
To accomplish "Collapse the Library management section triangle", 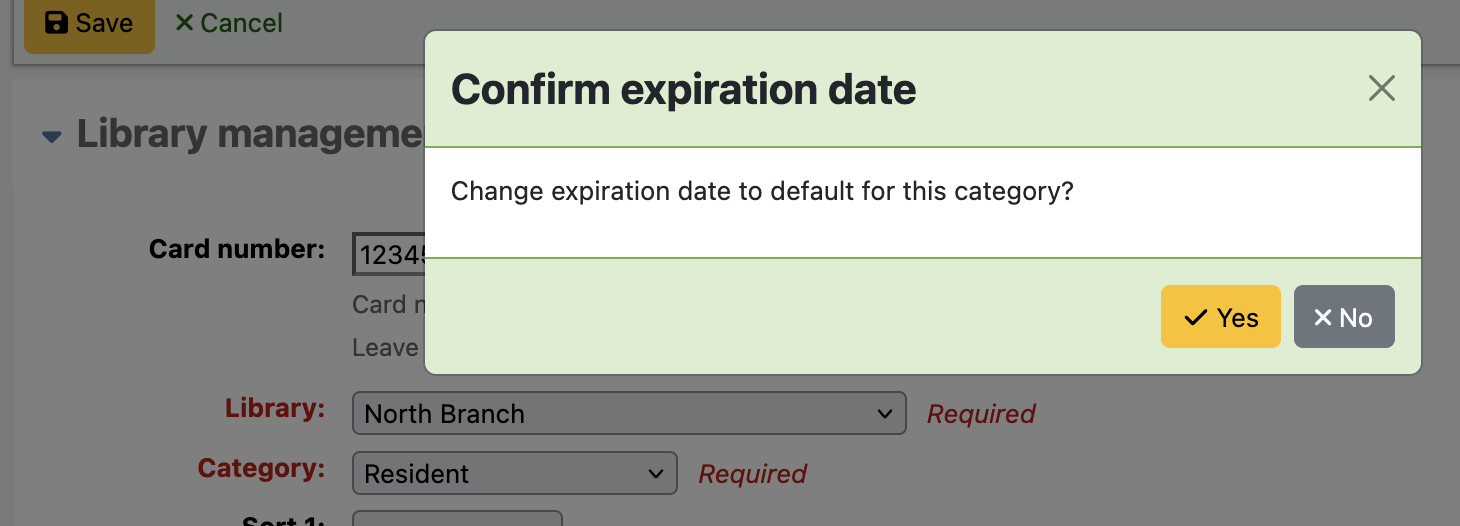I will pos(52,137).
